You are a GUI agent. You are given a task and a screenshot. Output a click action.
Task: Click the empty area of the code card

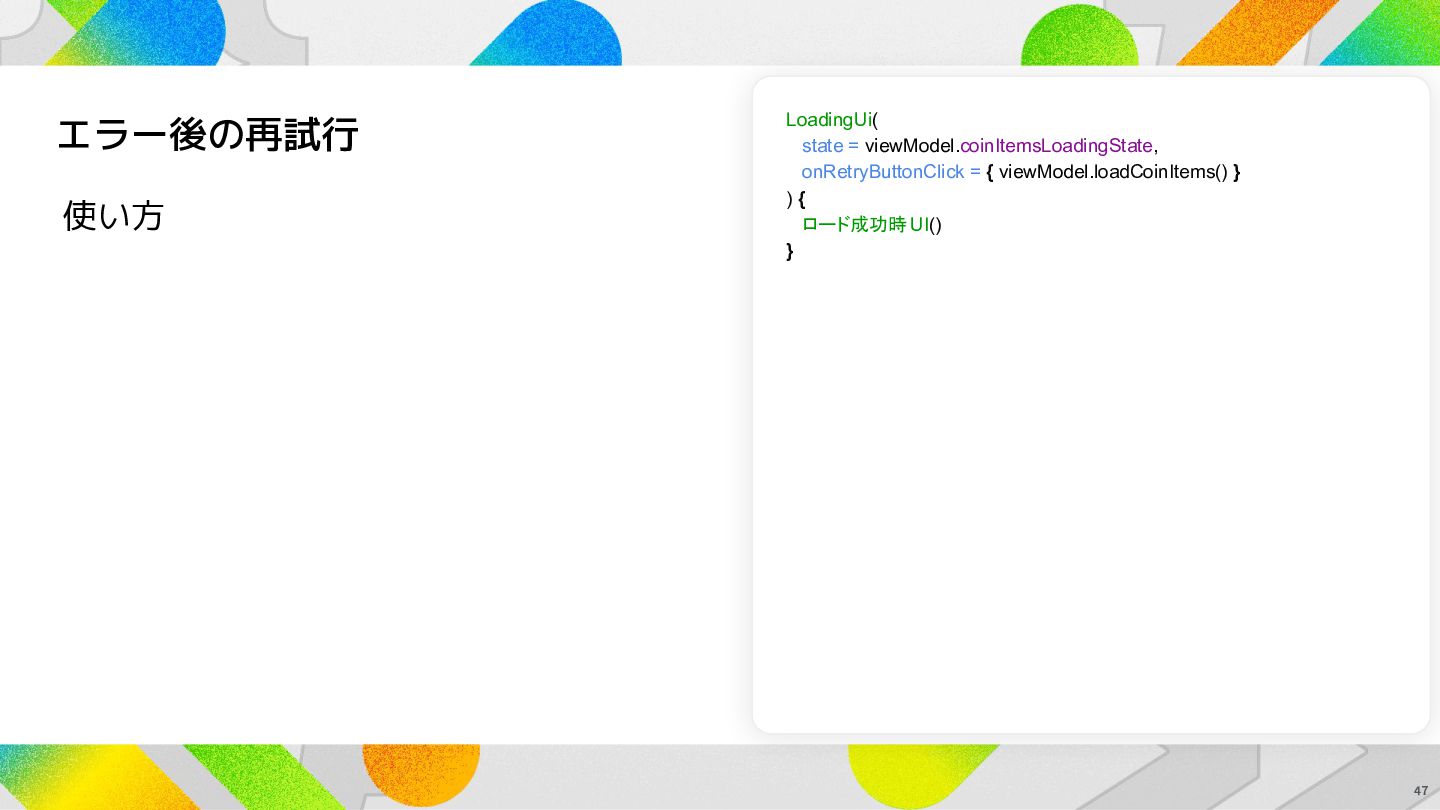[1090, 490]
